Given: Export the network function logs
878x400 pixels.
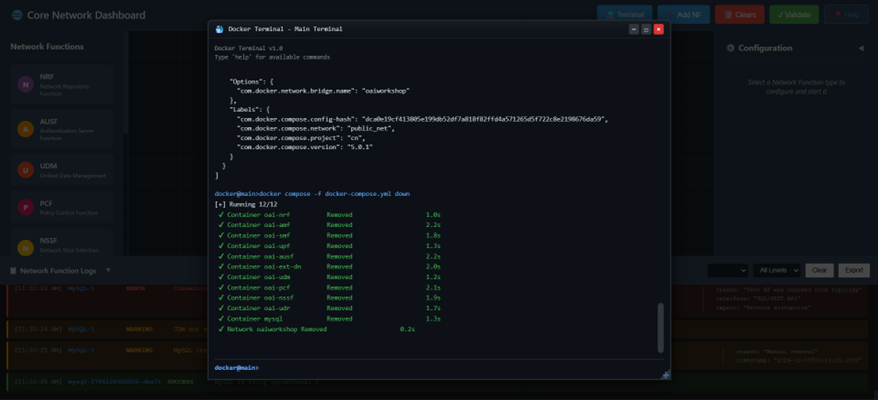Looking at the screenshot, I should tap(853, 270).
